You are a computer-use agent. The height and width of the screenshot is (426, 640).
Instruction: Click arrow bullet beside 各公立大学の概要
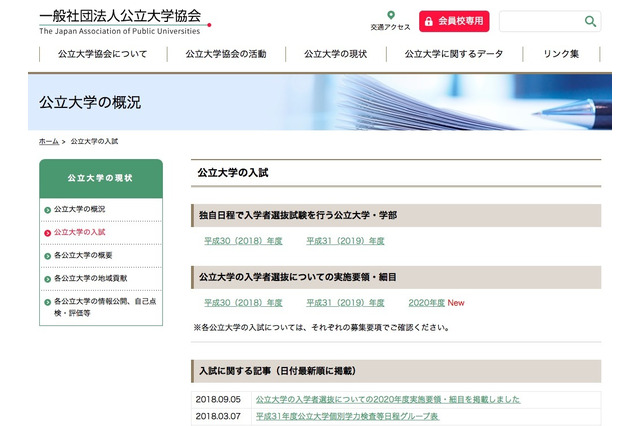click(47, 256)
